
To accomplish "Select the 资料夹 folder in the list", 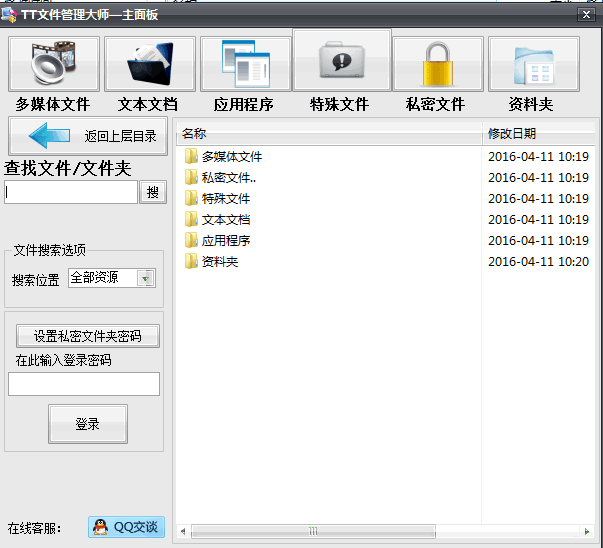I will point(212,262).
